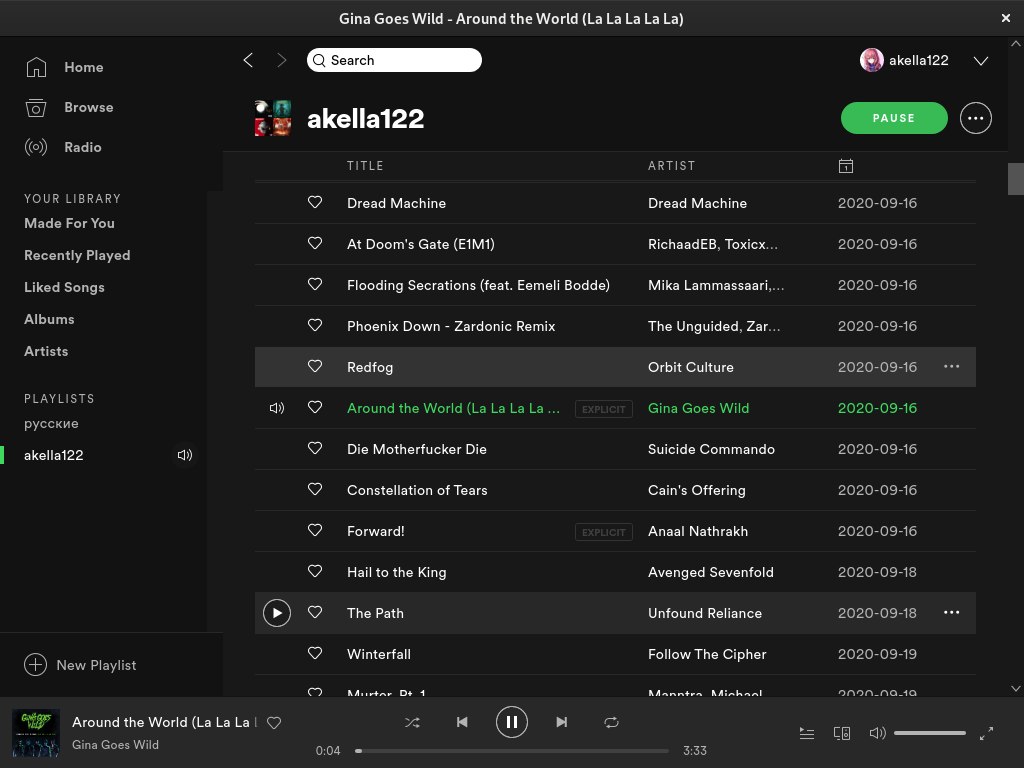Viewport: 1024px width, 768px height.
Task: Click the green PAUSE button
Action: coord(894,118)
